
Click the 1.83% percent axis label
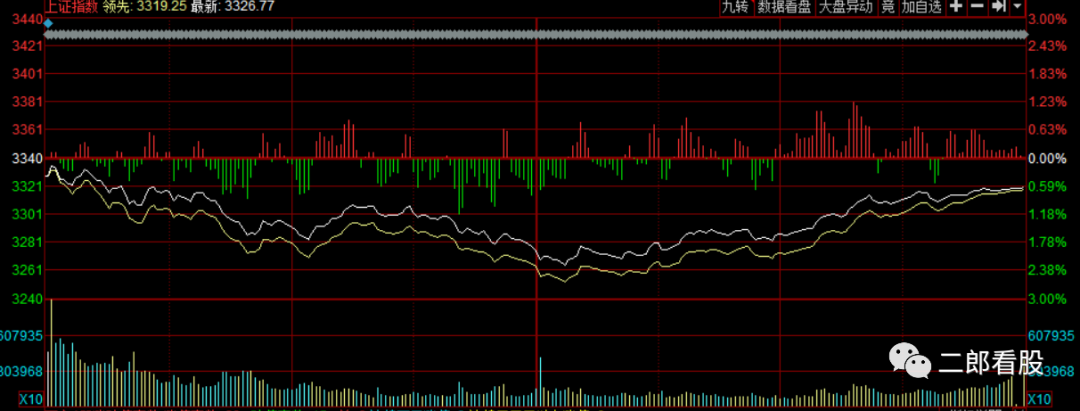click(1047, 74)
